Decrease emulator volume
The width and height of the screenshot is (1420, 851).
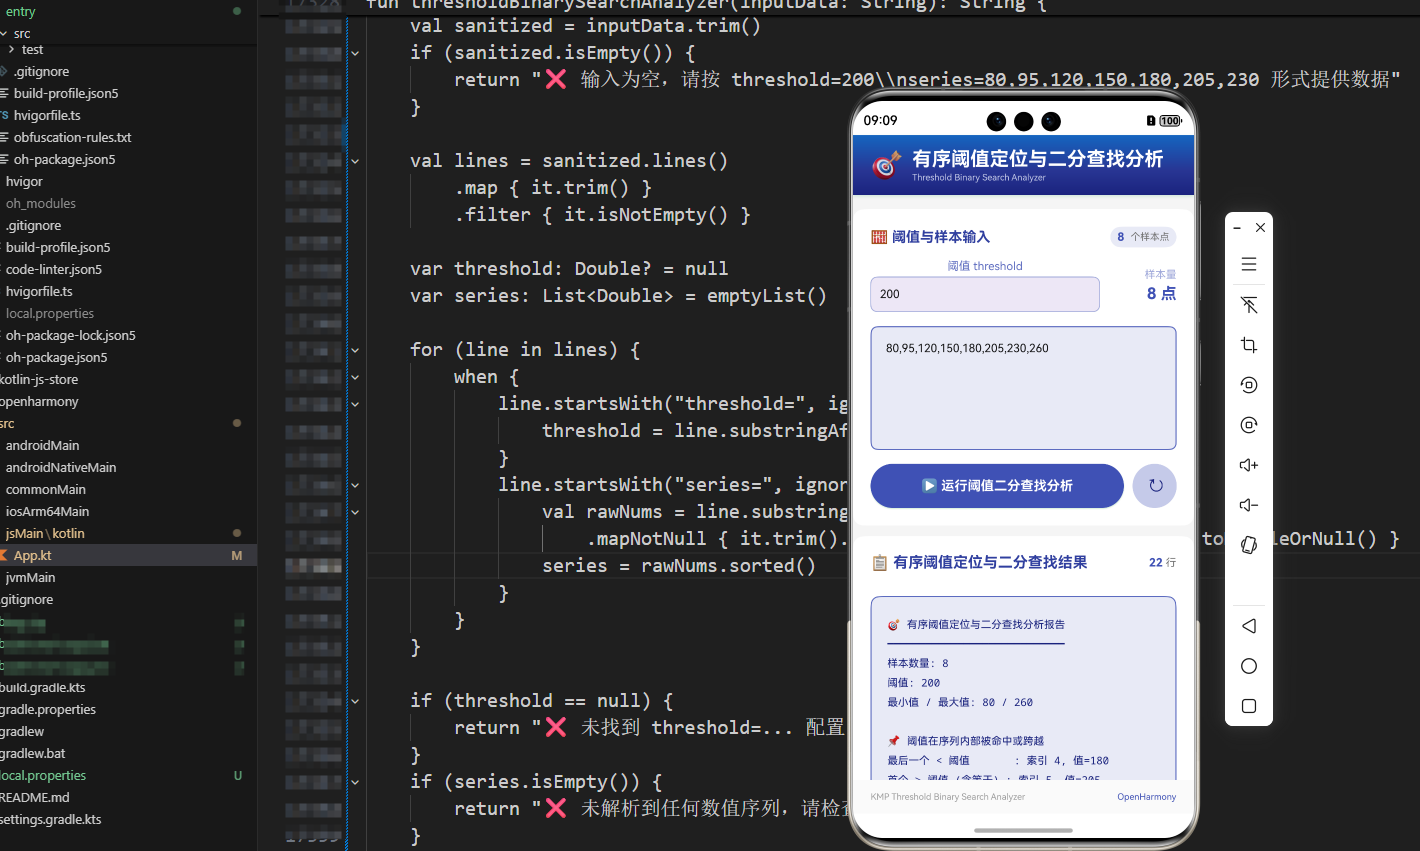tap(1249, 505)
